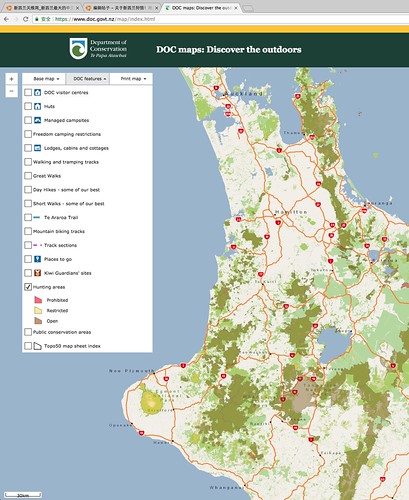Zoom out of the map
The image size is (409, 500).
[12, 91]
